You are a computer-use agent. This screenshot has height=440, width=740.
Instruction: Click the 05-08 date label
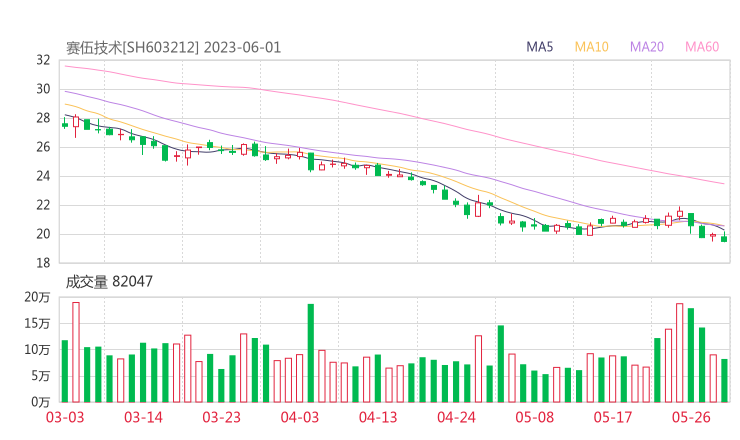(534, 417)
